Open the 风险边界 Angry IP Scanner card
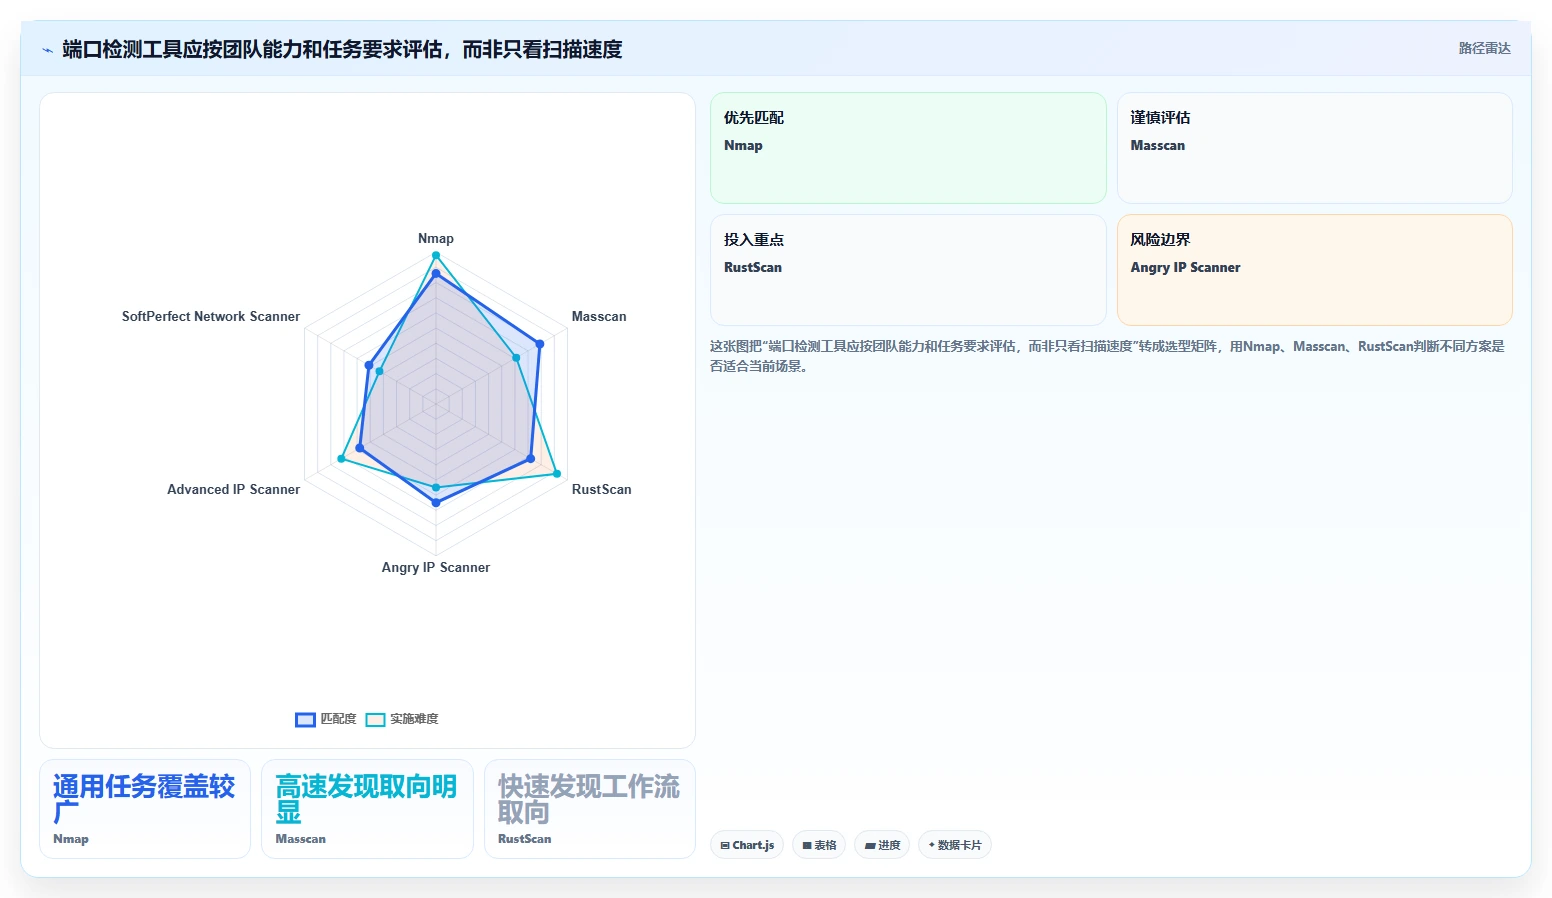The image size is (1552, 898). (1314, 270)
